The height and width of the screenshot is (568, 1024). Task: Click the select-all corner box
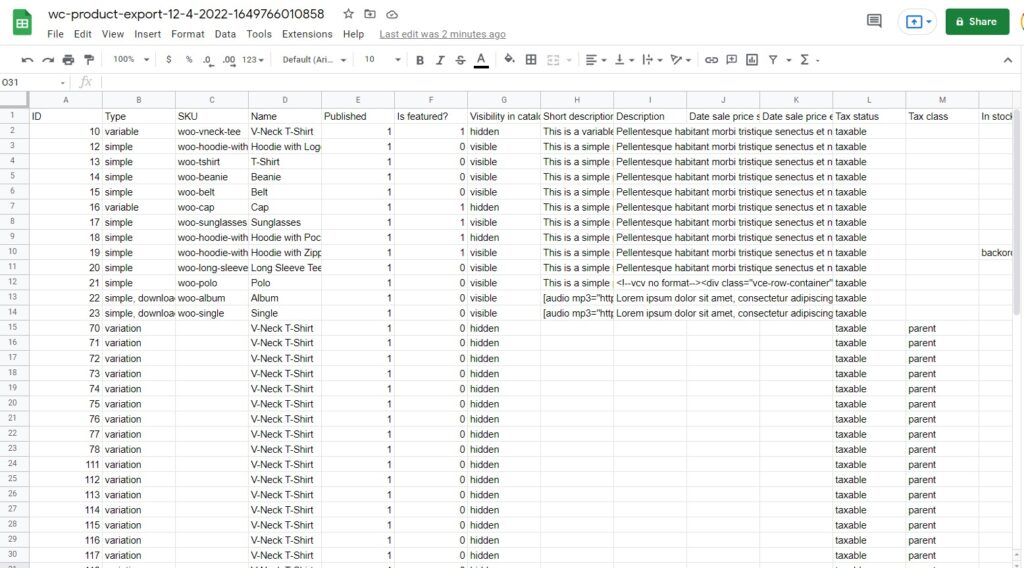(x=14, y=100)
